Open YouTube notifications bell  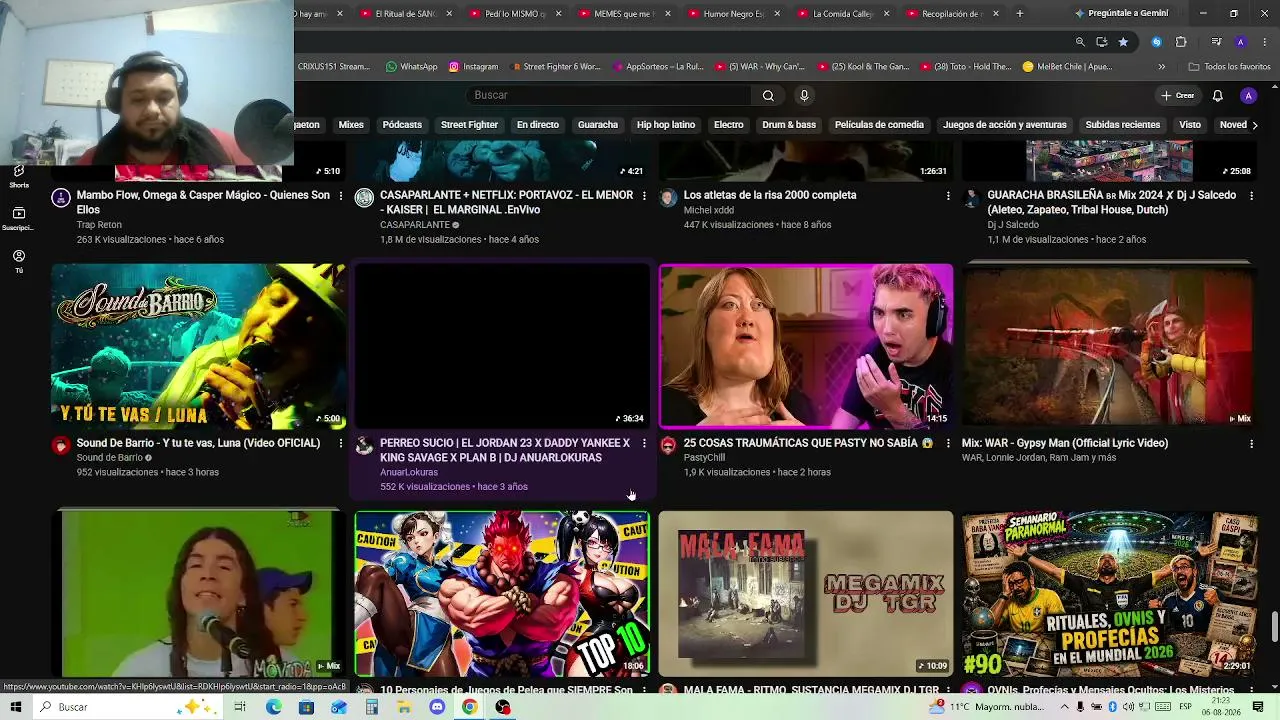[1217, 95]
